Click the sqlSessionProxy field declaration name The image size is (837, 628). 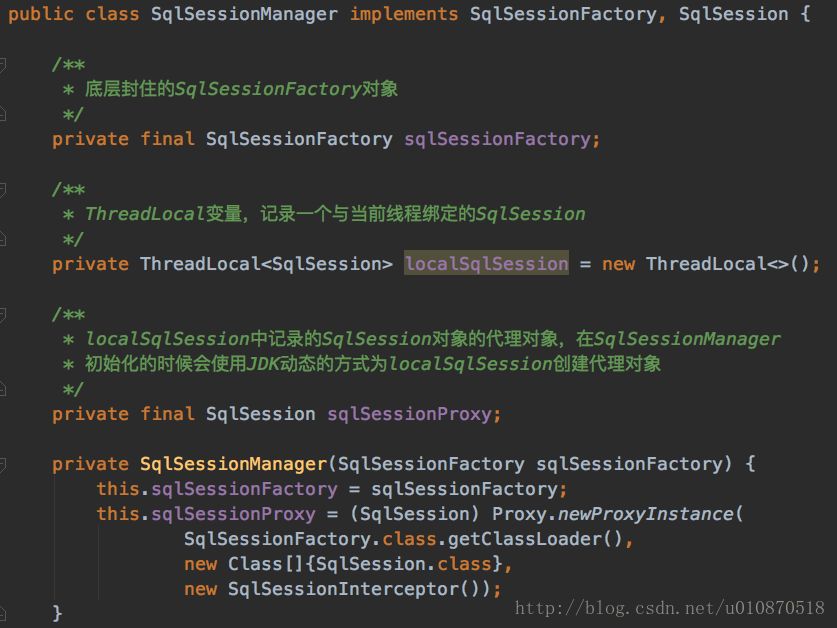tap(409, 414)
